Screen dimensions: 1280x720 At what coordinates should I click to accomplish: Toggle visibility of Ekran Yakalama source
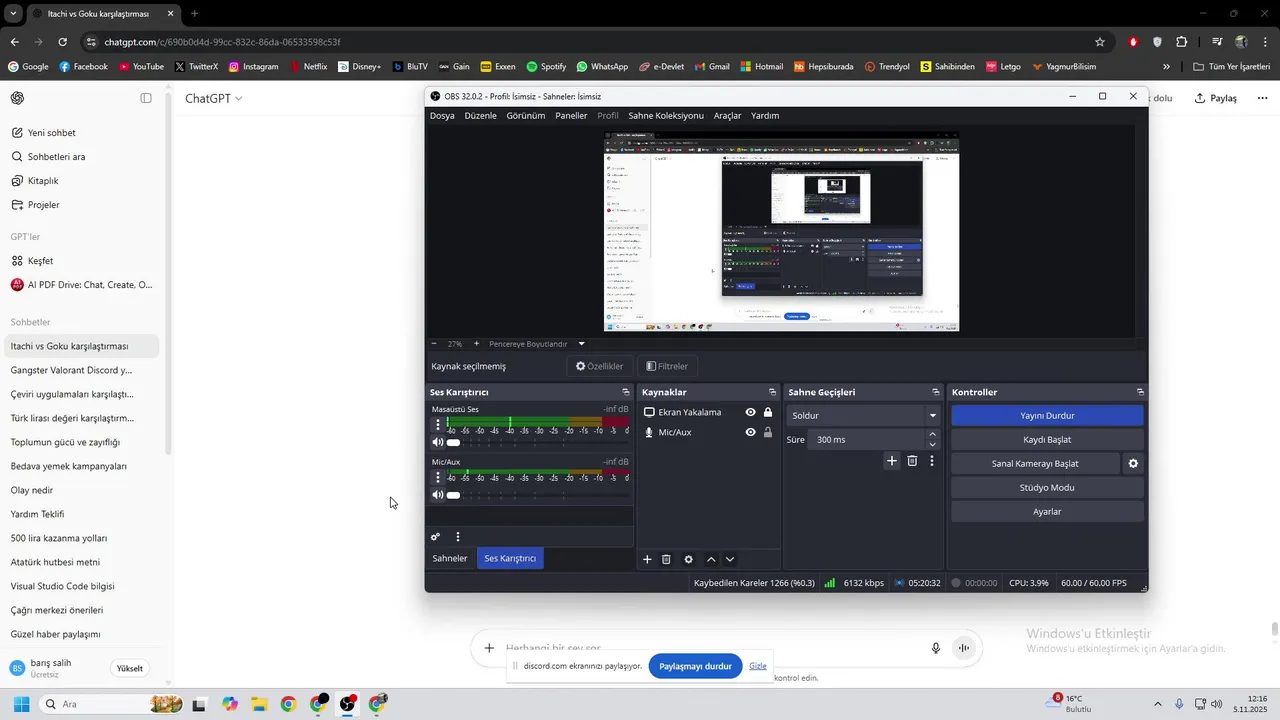750,412
